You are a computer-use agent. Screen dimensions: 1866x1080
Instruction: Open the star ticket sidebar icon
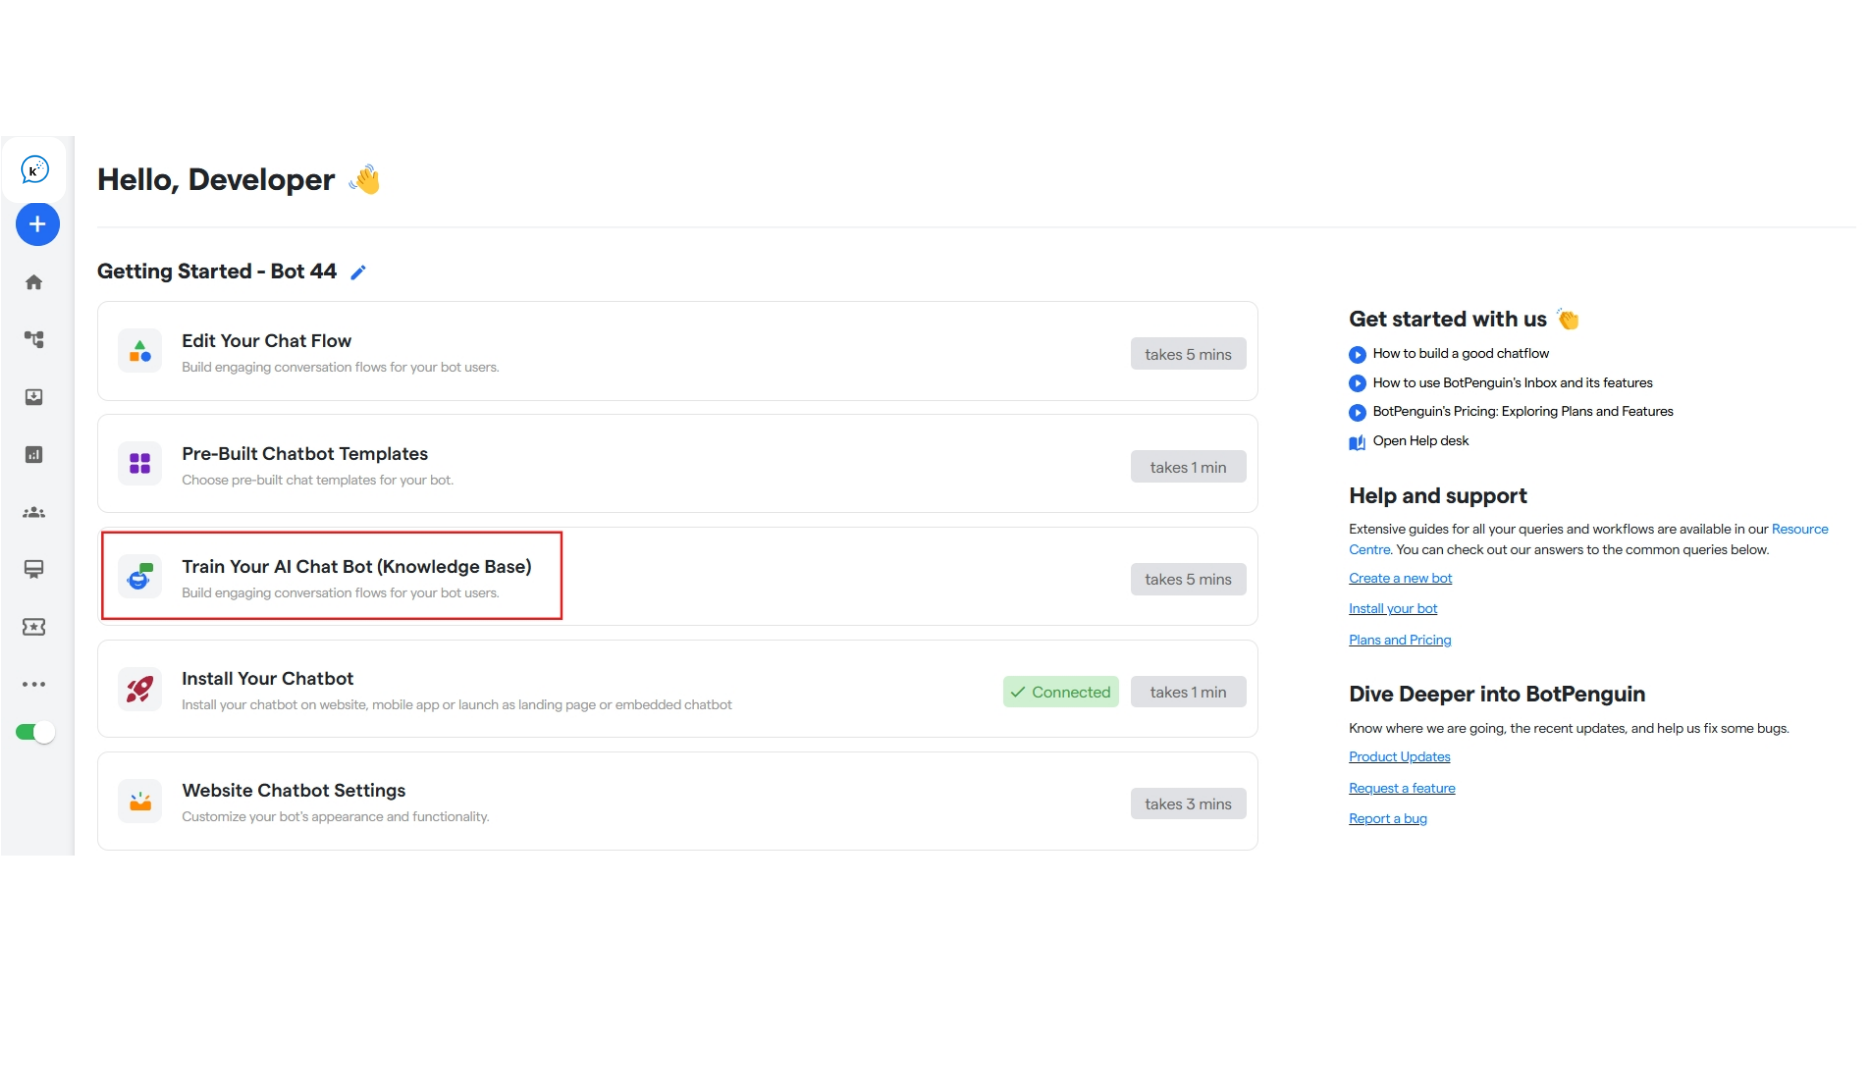point(34,627)
